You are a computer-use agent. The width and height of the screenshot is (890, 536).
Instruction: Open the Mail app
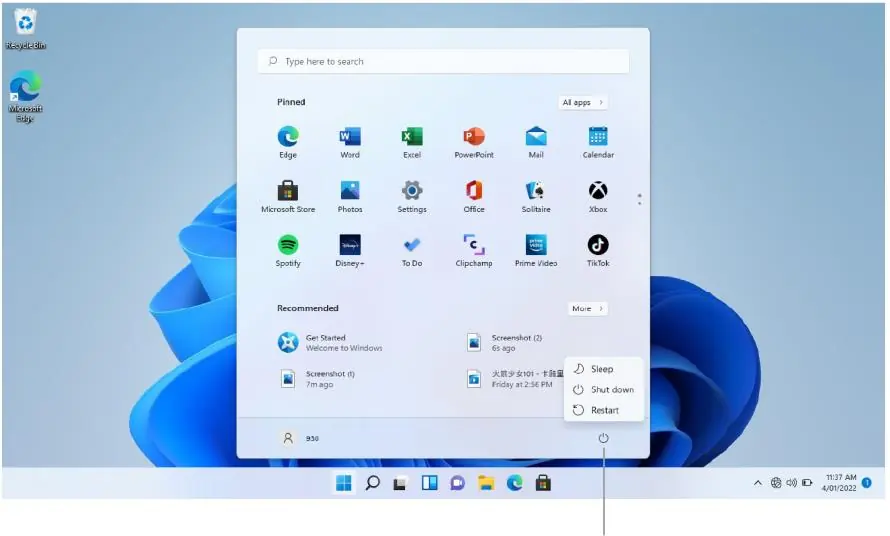tap(536, 142)
